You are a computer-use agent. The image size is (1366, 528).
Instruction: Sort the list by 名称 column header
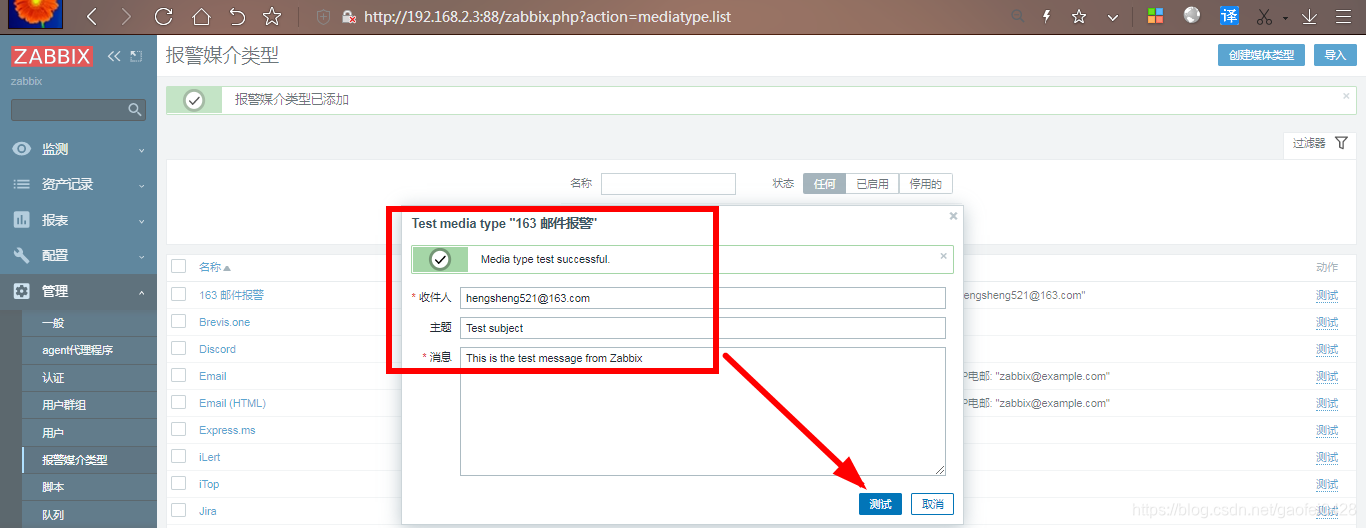pyautogui.click(x=214, y=267)
